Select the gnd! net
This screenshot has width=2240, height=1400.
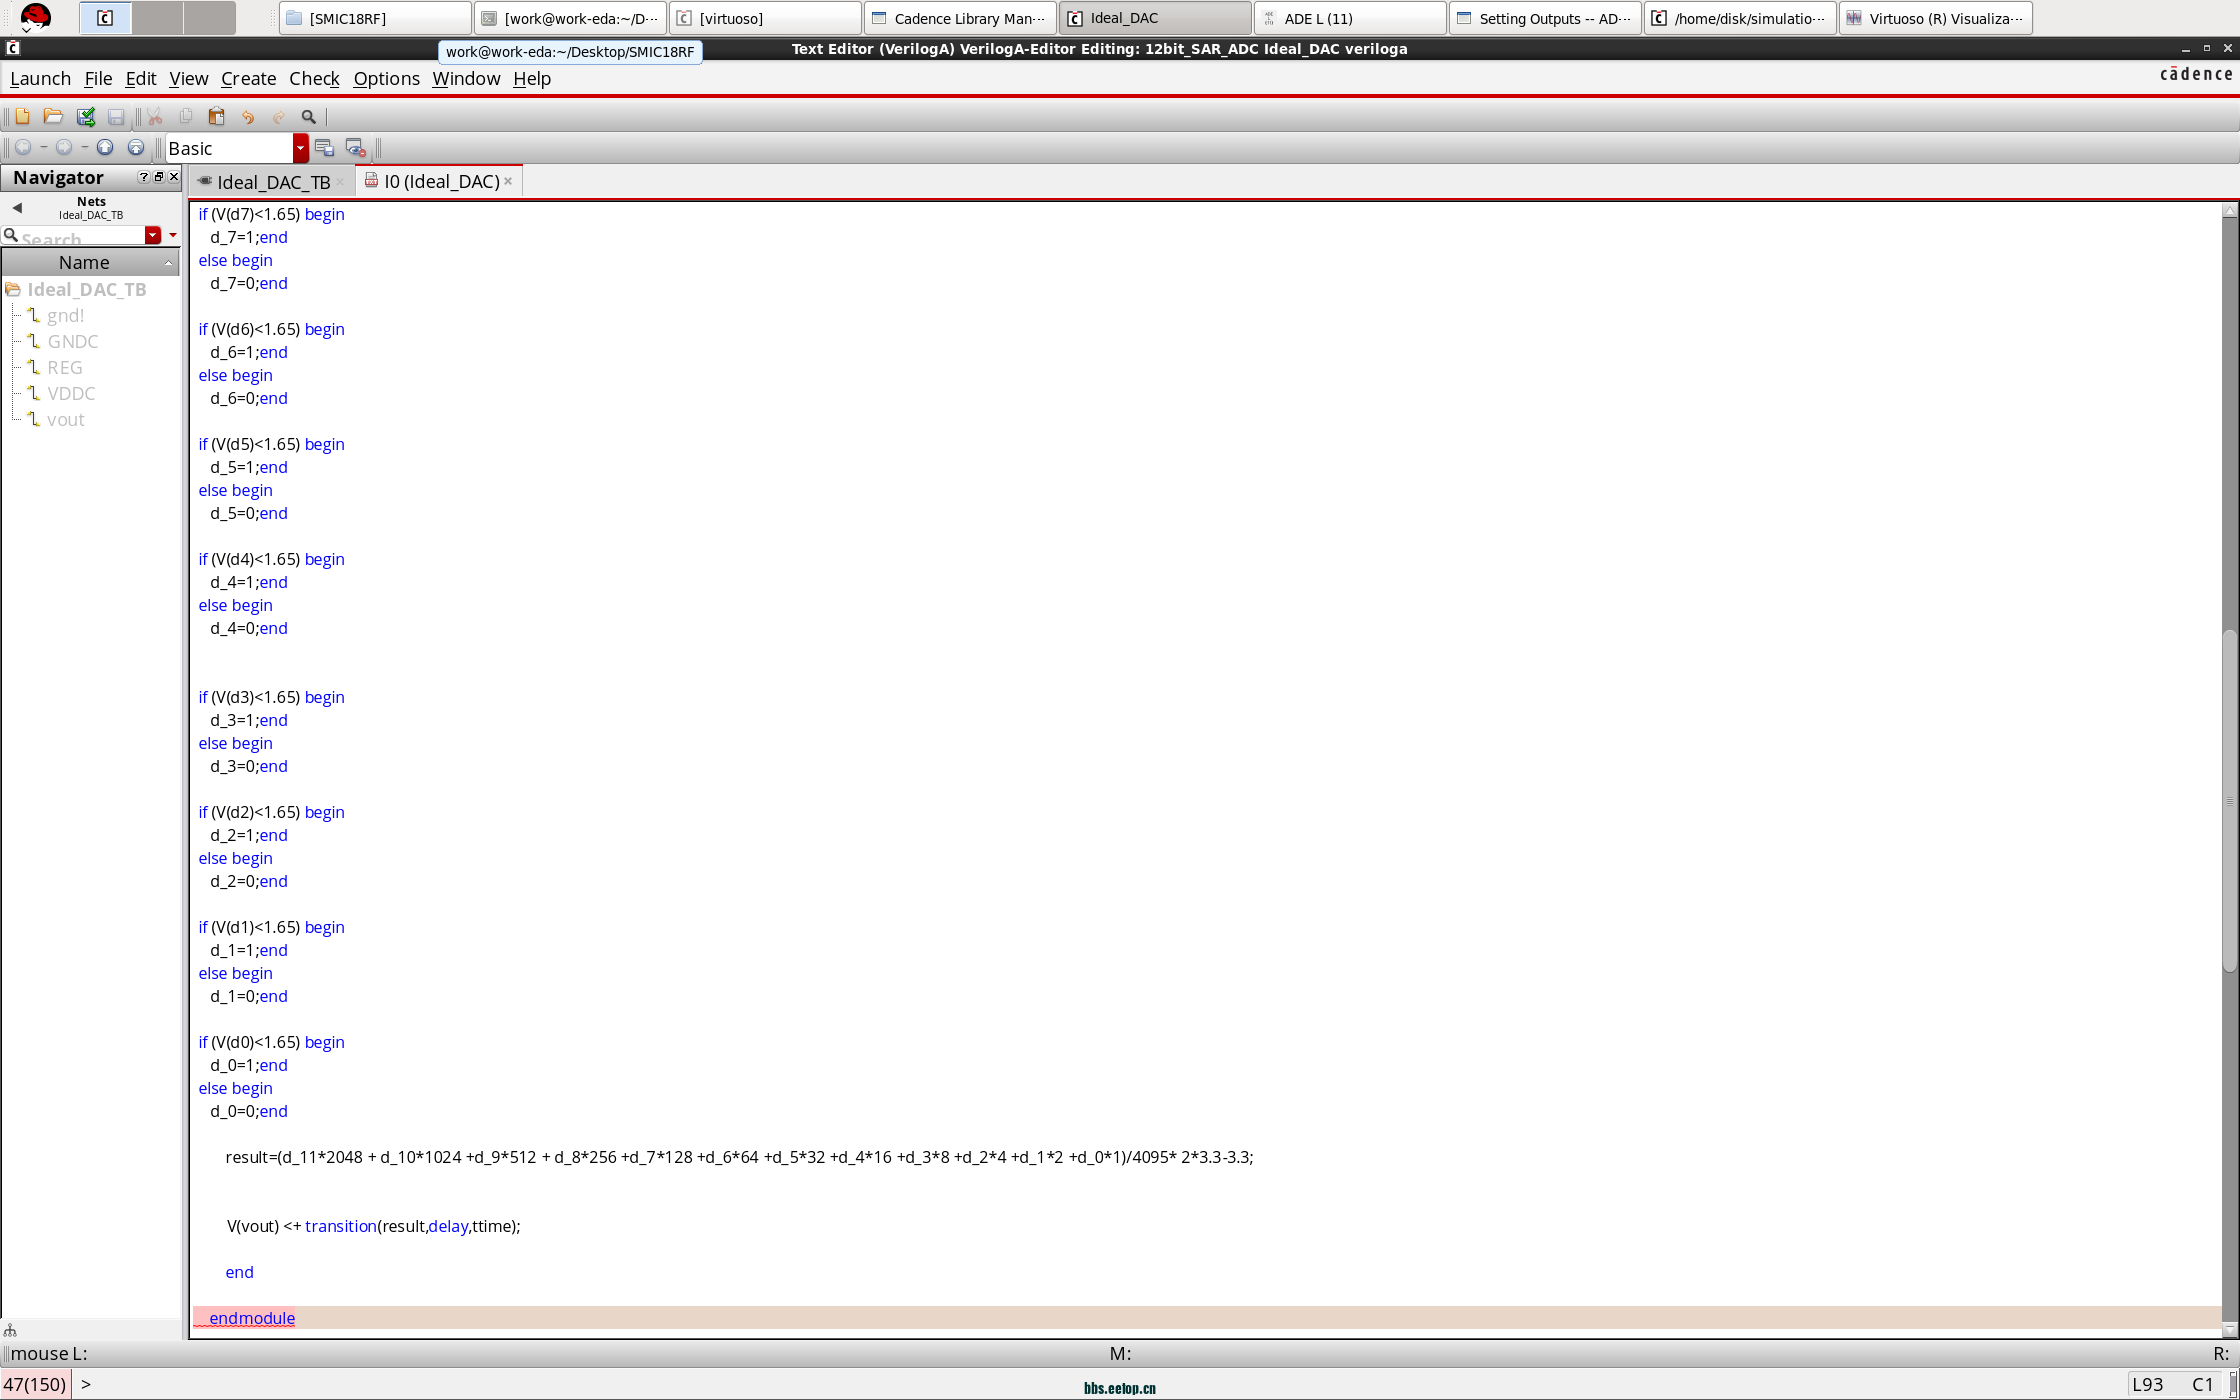(x=65, y=315)
